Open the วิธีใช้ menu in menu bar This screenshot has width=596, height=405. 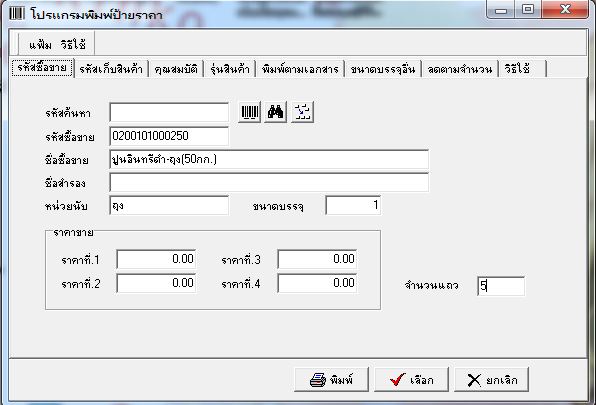pos(73,45)
